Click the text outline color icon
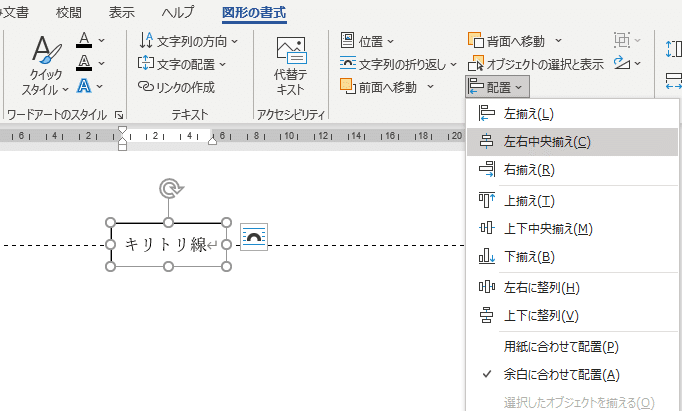The width and height of the screenshot is (682, 411). click(84, 63)
